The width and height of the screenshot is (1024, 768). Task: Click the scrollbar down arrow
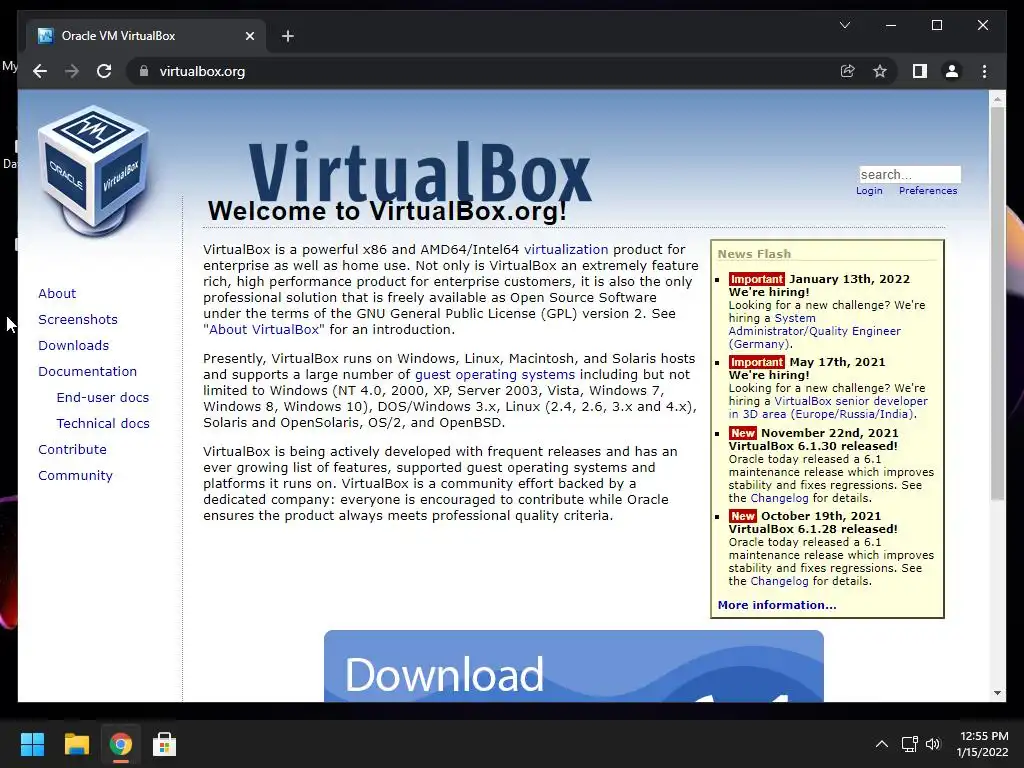(997, 693)
